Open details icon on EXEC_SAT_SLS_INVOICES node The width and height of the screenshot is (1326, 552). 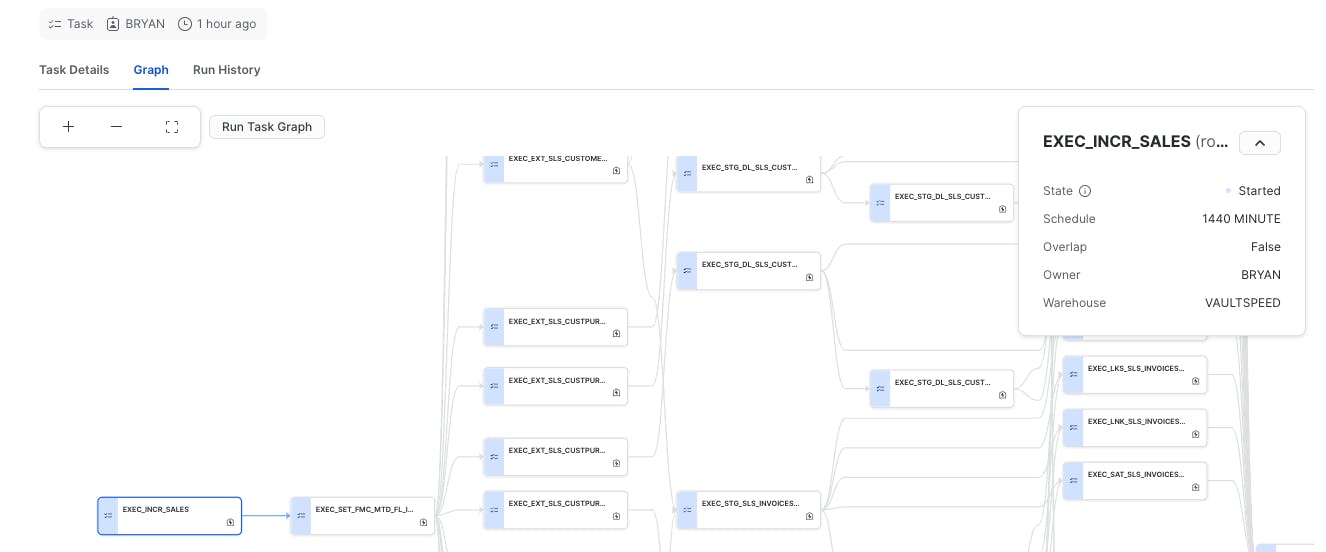[1195, 487]
